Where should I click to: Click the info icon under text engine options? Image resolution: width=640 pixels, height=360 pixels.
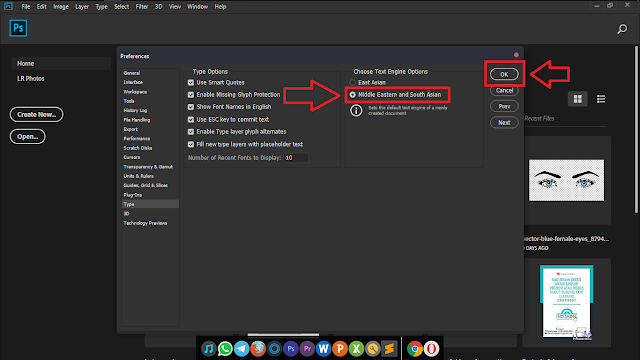point(356,111)
